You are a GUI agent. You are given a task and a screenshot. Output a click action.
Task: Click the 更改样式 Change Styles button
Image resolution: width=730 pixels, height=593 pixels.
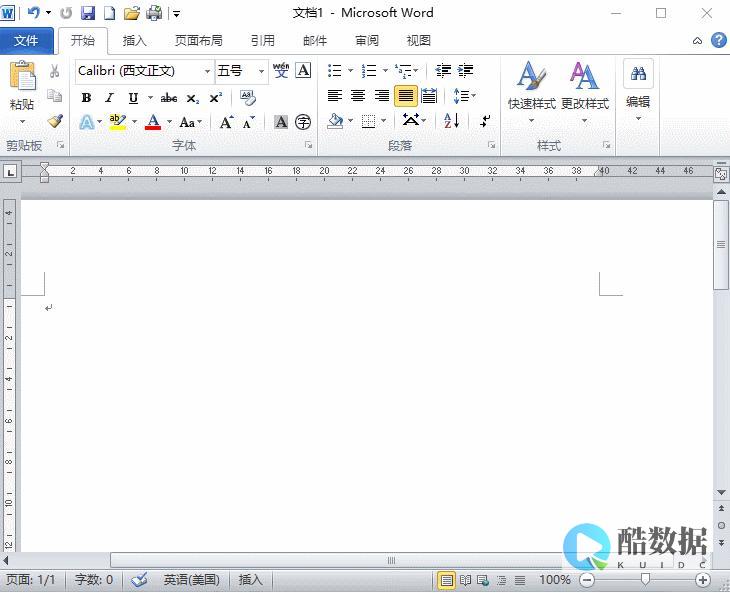click(585, 92)
